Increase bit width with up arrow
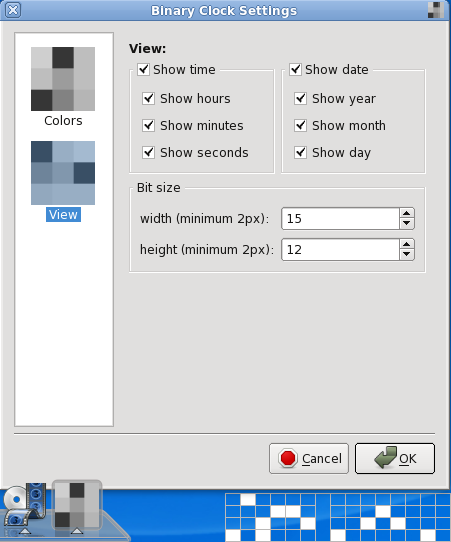Image resolution: width=451 pixels, height=542 pixels. [407, 213]
